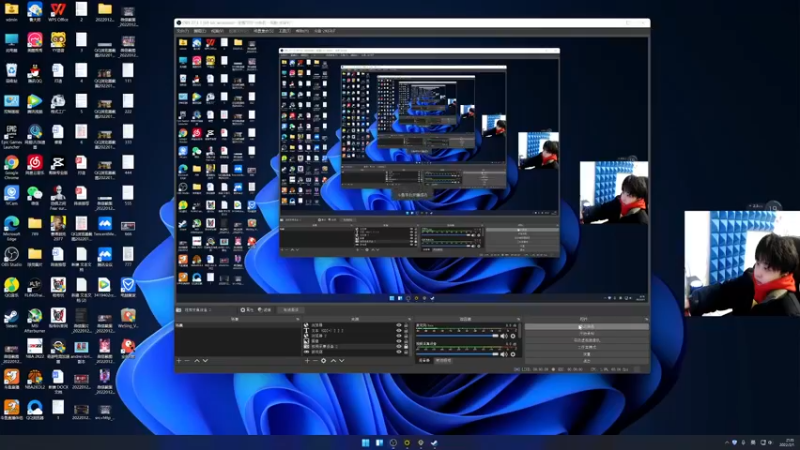Open Google Chrome desktop icon
Screen dimensions: 800x450
11,166
